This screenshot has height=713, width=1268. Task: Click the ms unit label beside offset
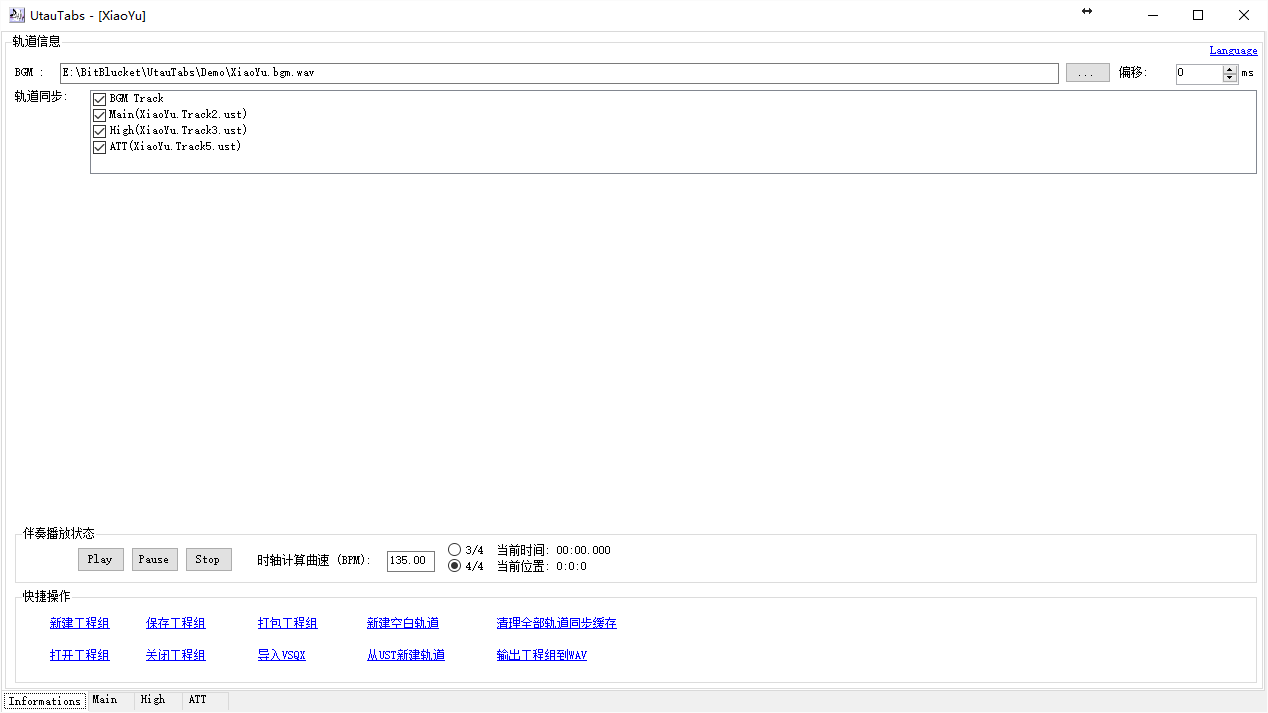pyautogui.click(x=1247, y=73)
